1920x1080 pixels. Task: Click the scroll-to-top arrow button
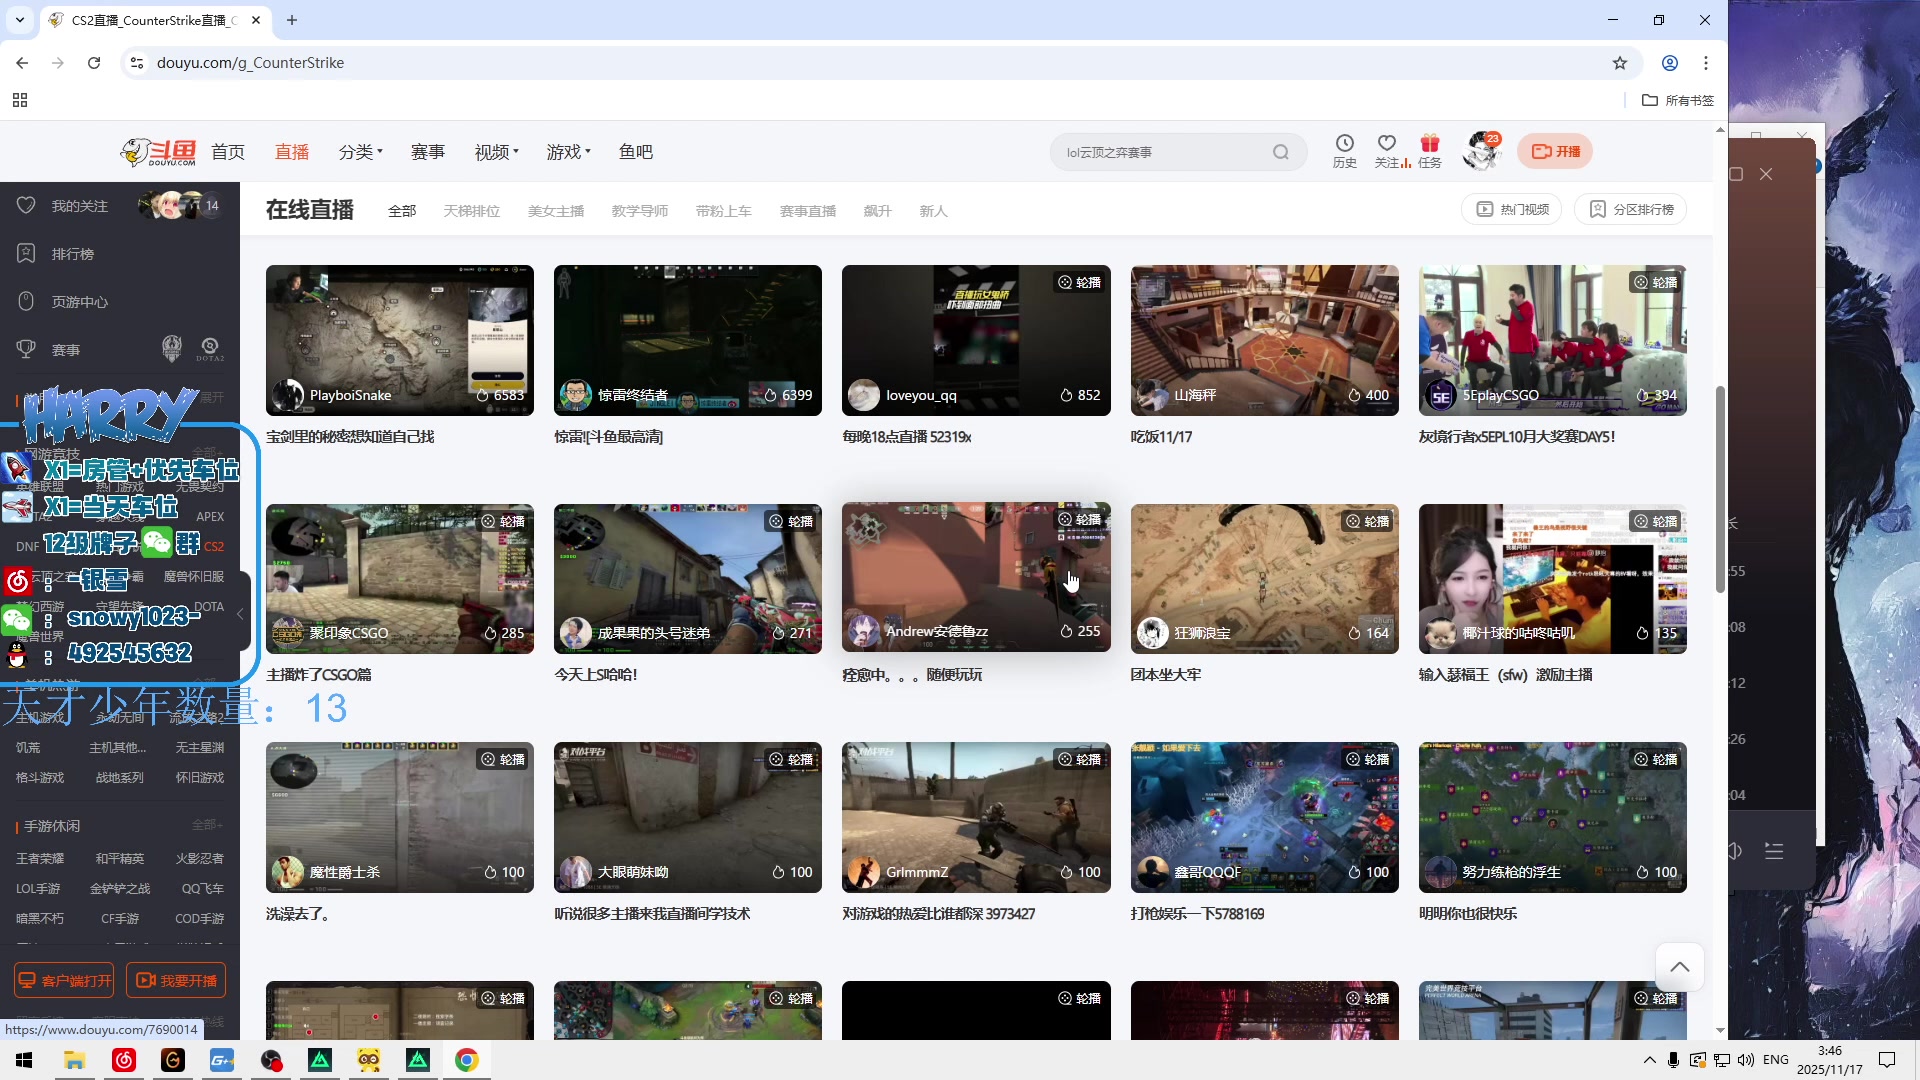[1680, 967]
